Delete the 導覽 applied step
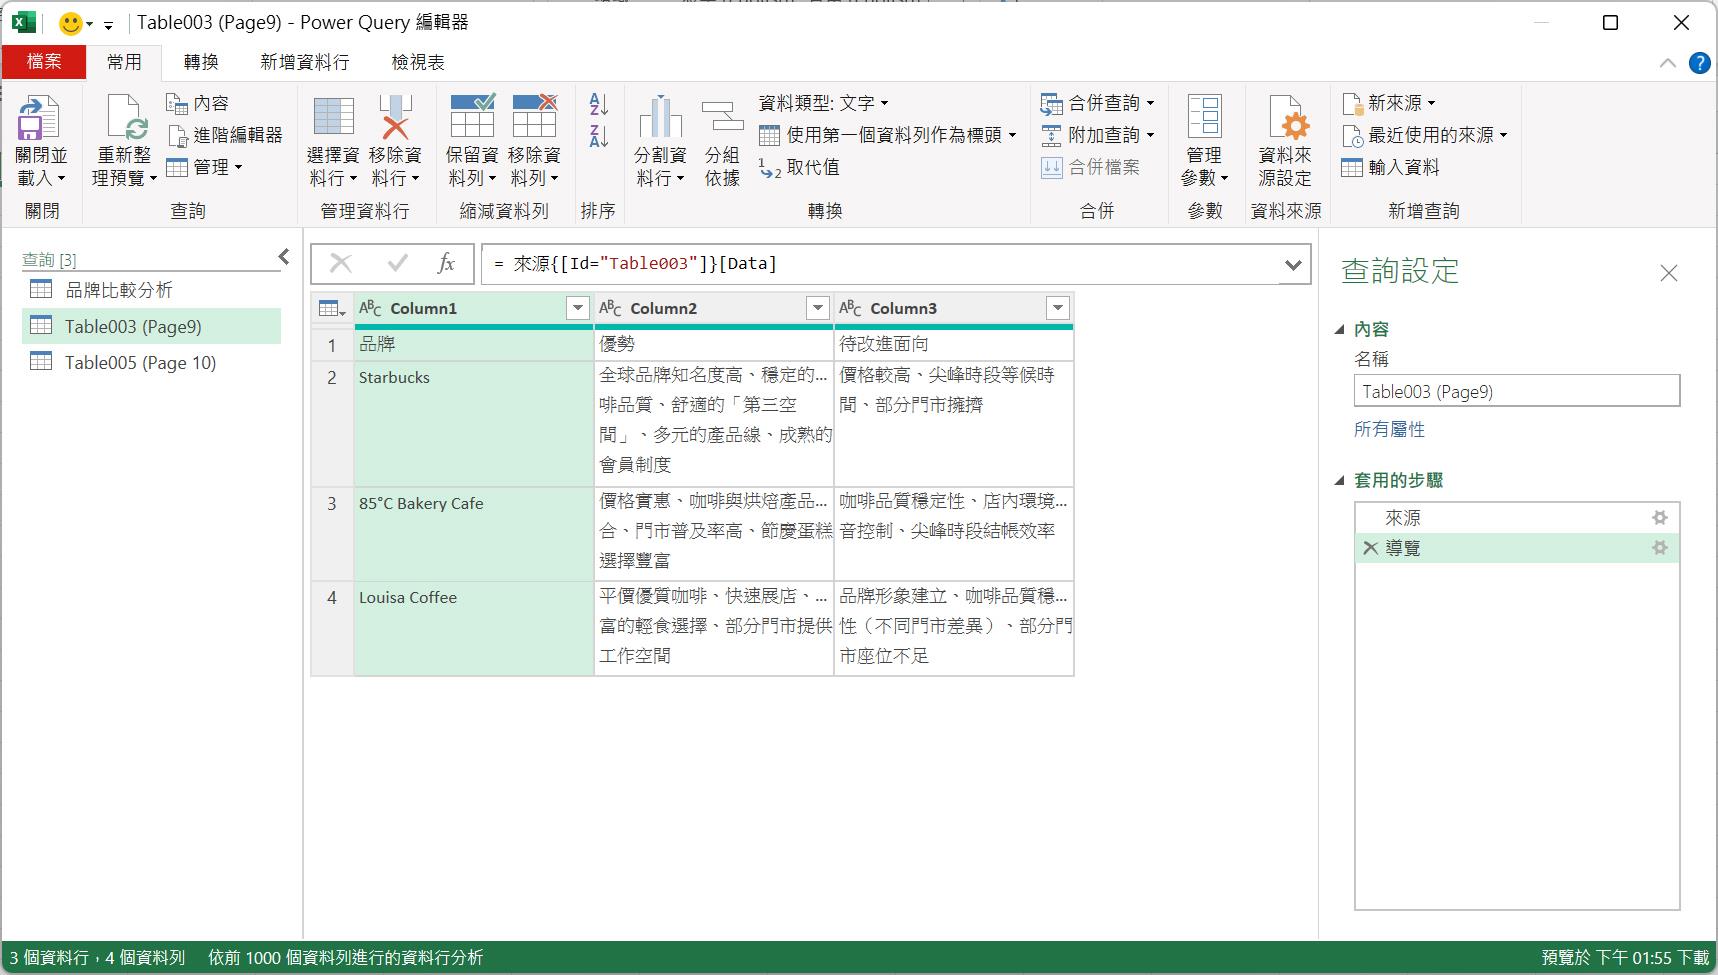Image resolution: width=1718 pixels, height=975 pixels. [1370, 548]
